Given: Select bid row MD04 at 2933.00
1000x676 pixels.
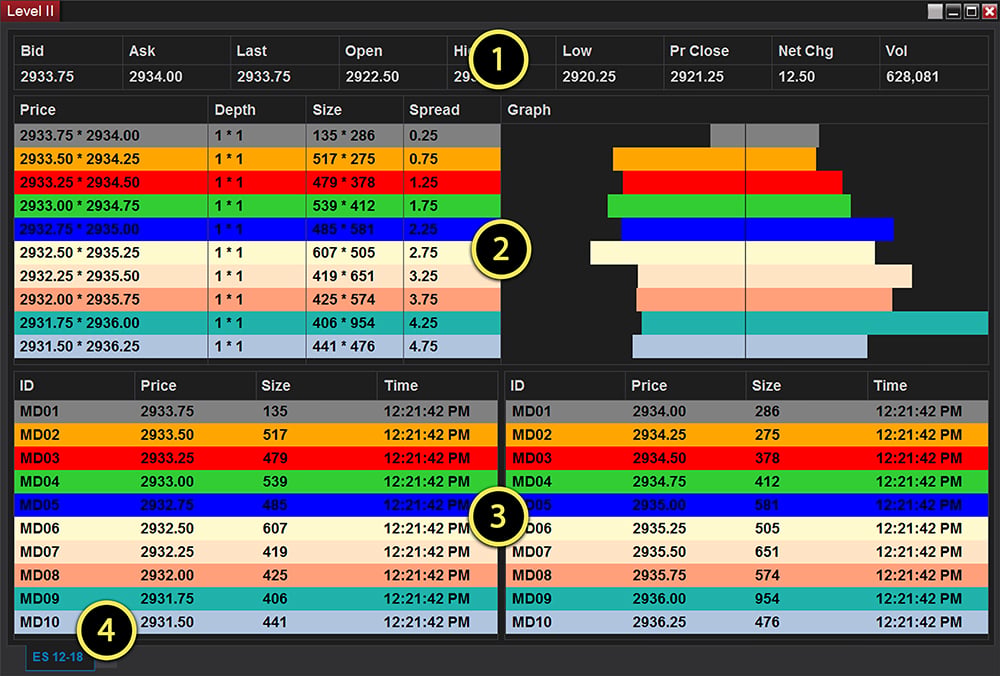Looking at the screenshot, I should pos(256,481).
